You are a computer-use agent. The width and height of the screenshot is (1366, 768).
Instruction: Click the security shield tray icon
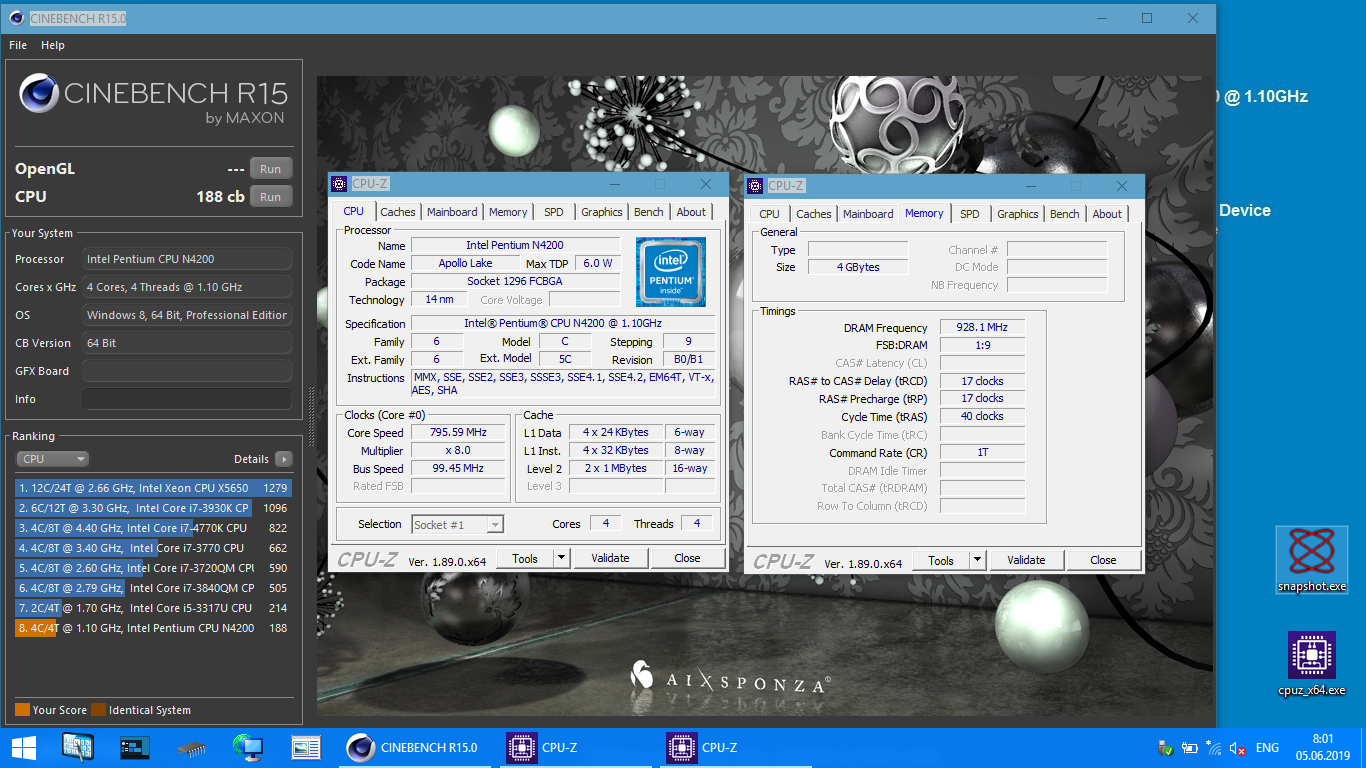point(1166,748)
